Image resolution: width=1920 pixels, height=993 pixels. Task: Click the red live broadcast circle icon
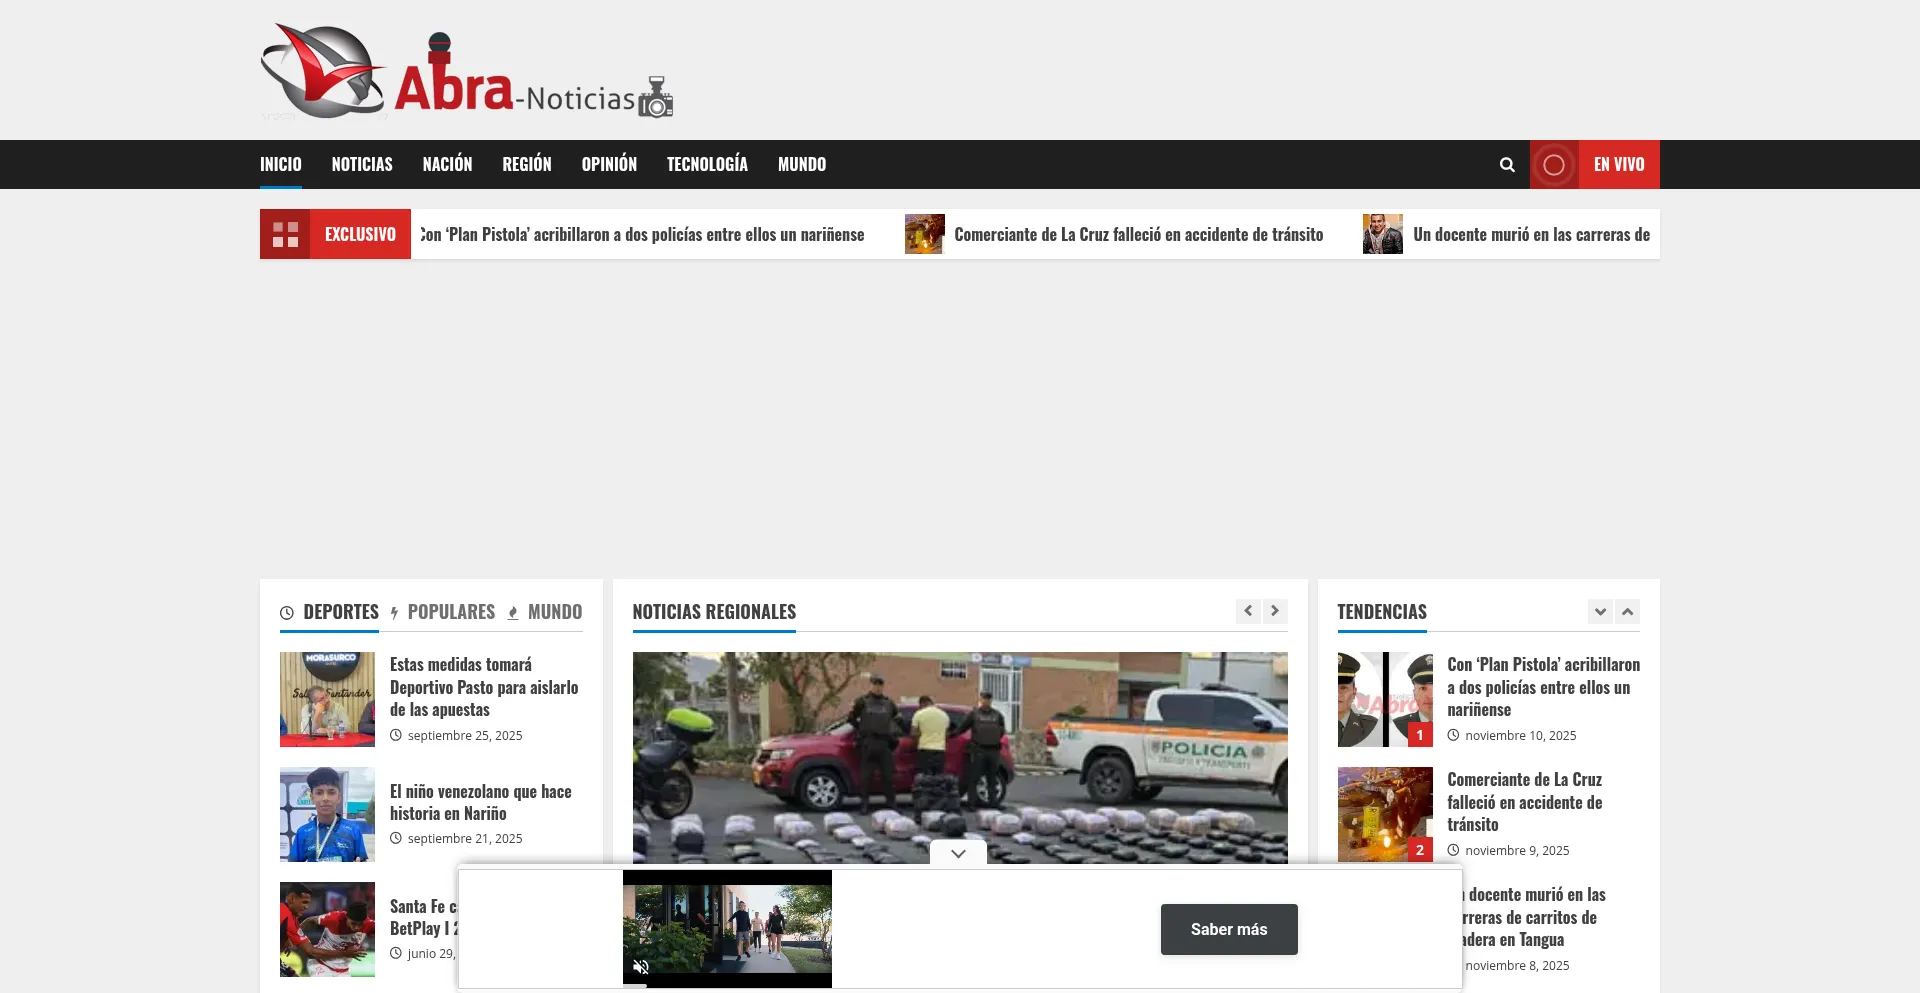point(1554,165)
